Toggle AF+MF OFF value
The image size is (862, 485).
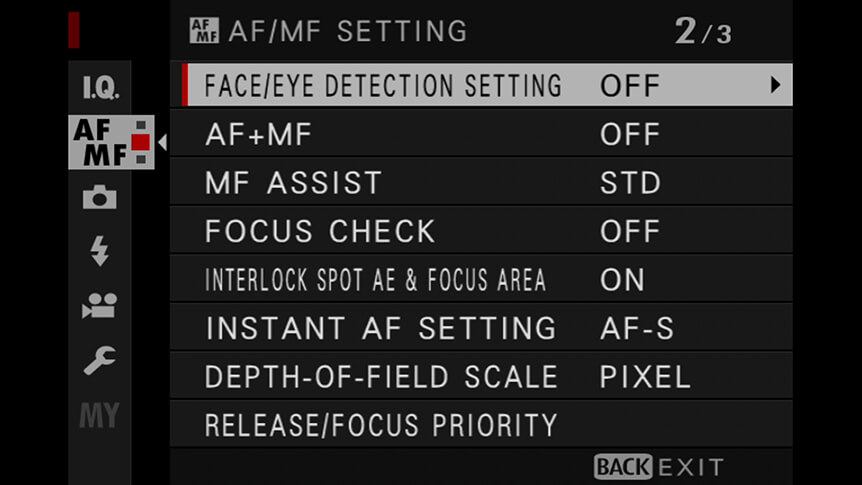630,135
